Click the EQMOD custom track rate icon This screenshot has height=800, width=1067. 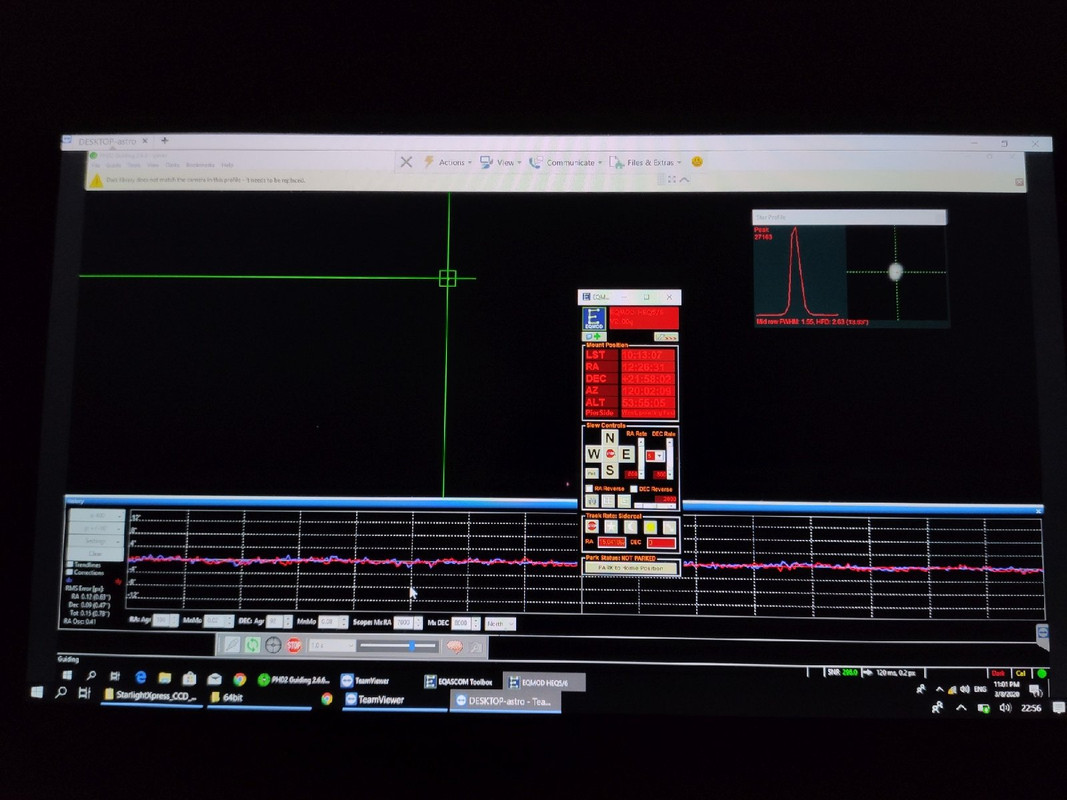[x=670, y=527]
